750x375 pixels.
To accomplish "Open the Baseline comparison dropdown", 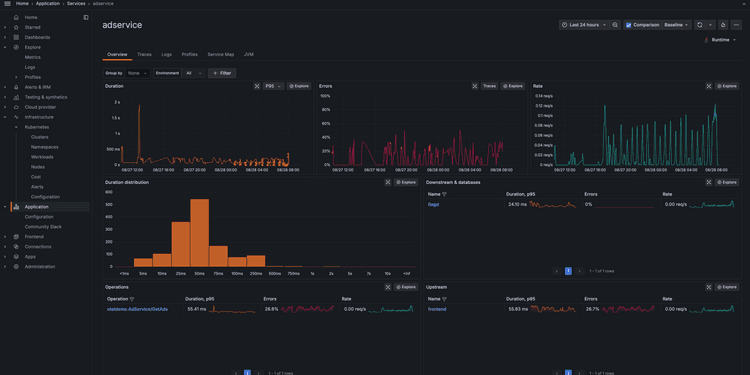I will coord(676,25).
